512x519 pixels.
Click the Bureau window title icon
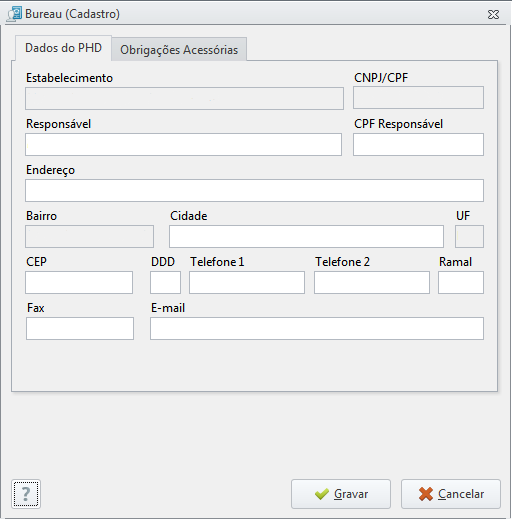(14, 14)
